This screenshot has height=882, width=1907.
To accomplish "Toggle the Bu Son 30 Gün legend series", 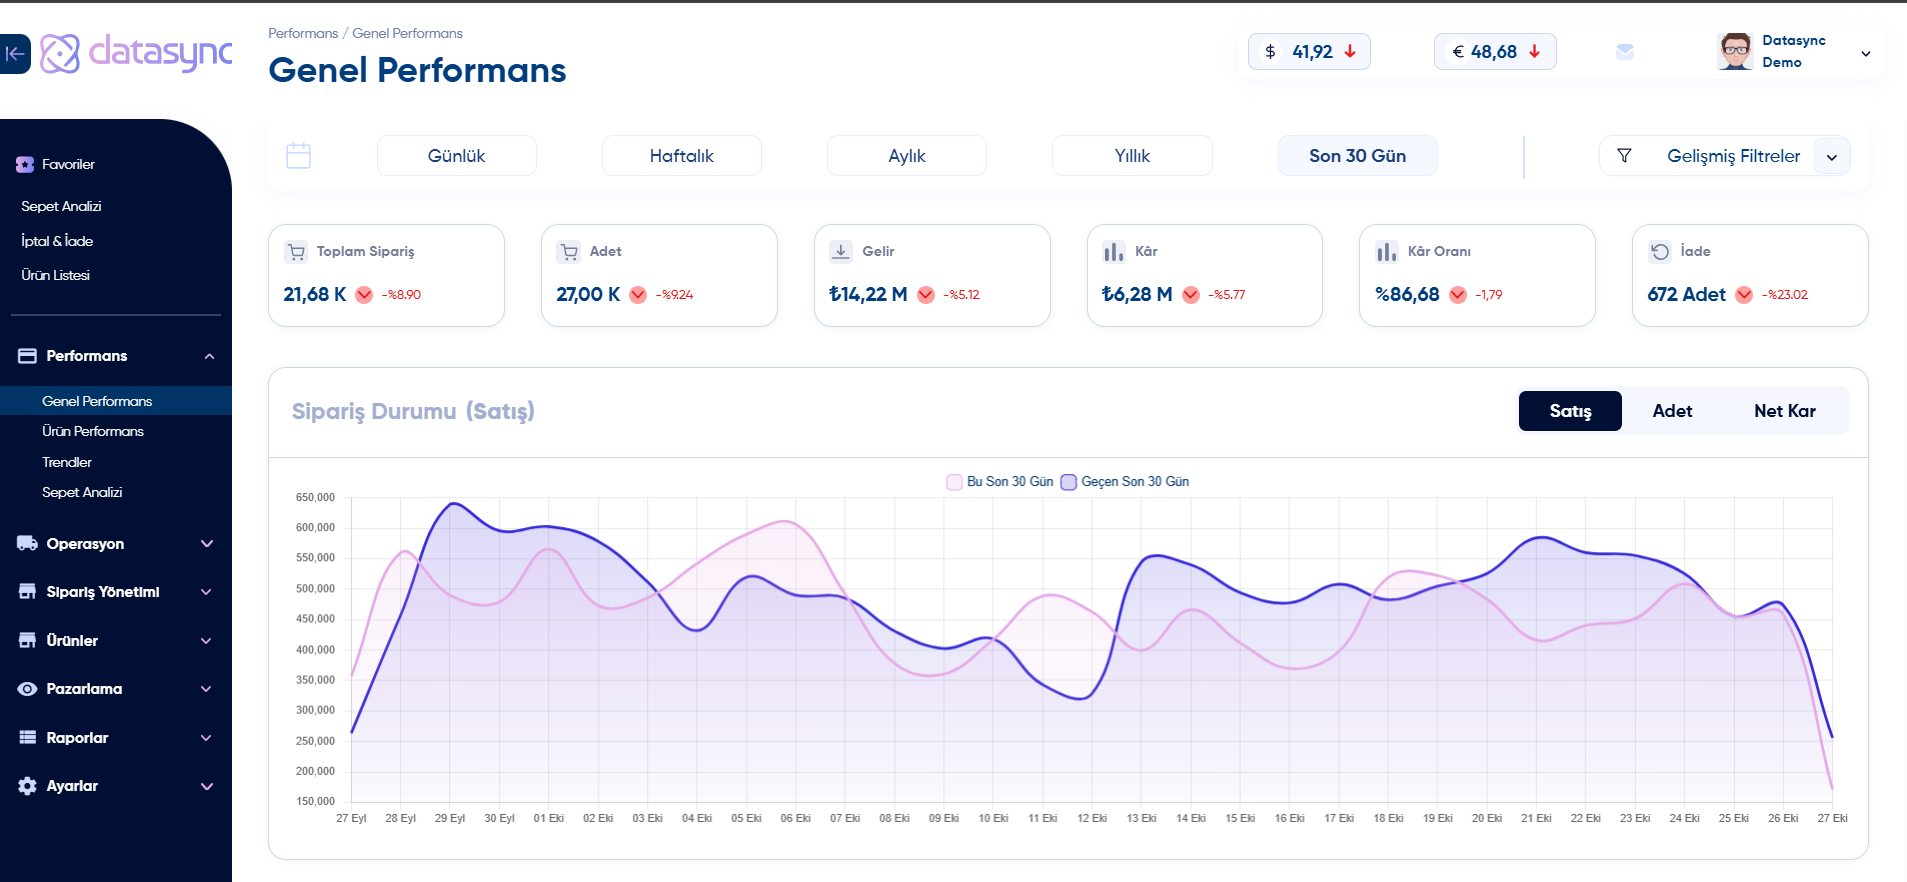I will click(1000, 482).
